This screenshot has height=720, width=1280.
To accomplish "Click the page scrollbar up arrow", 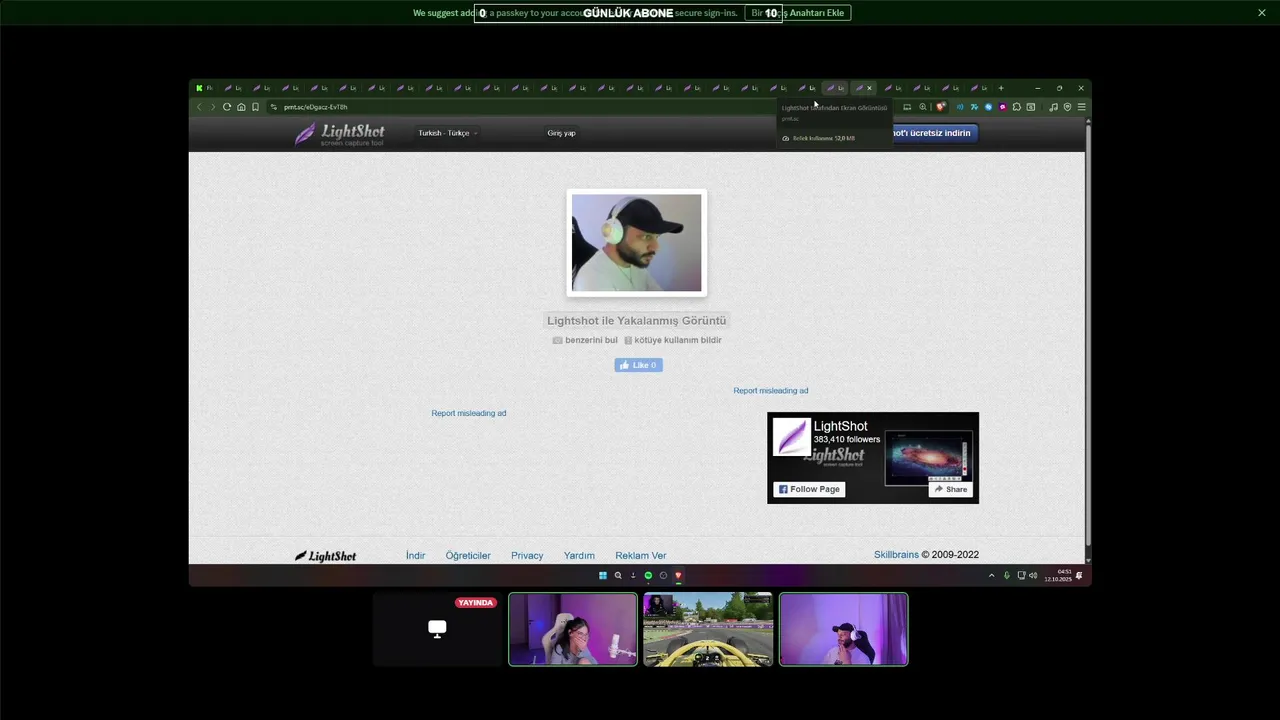I will [x=1088, y=121].
